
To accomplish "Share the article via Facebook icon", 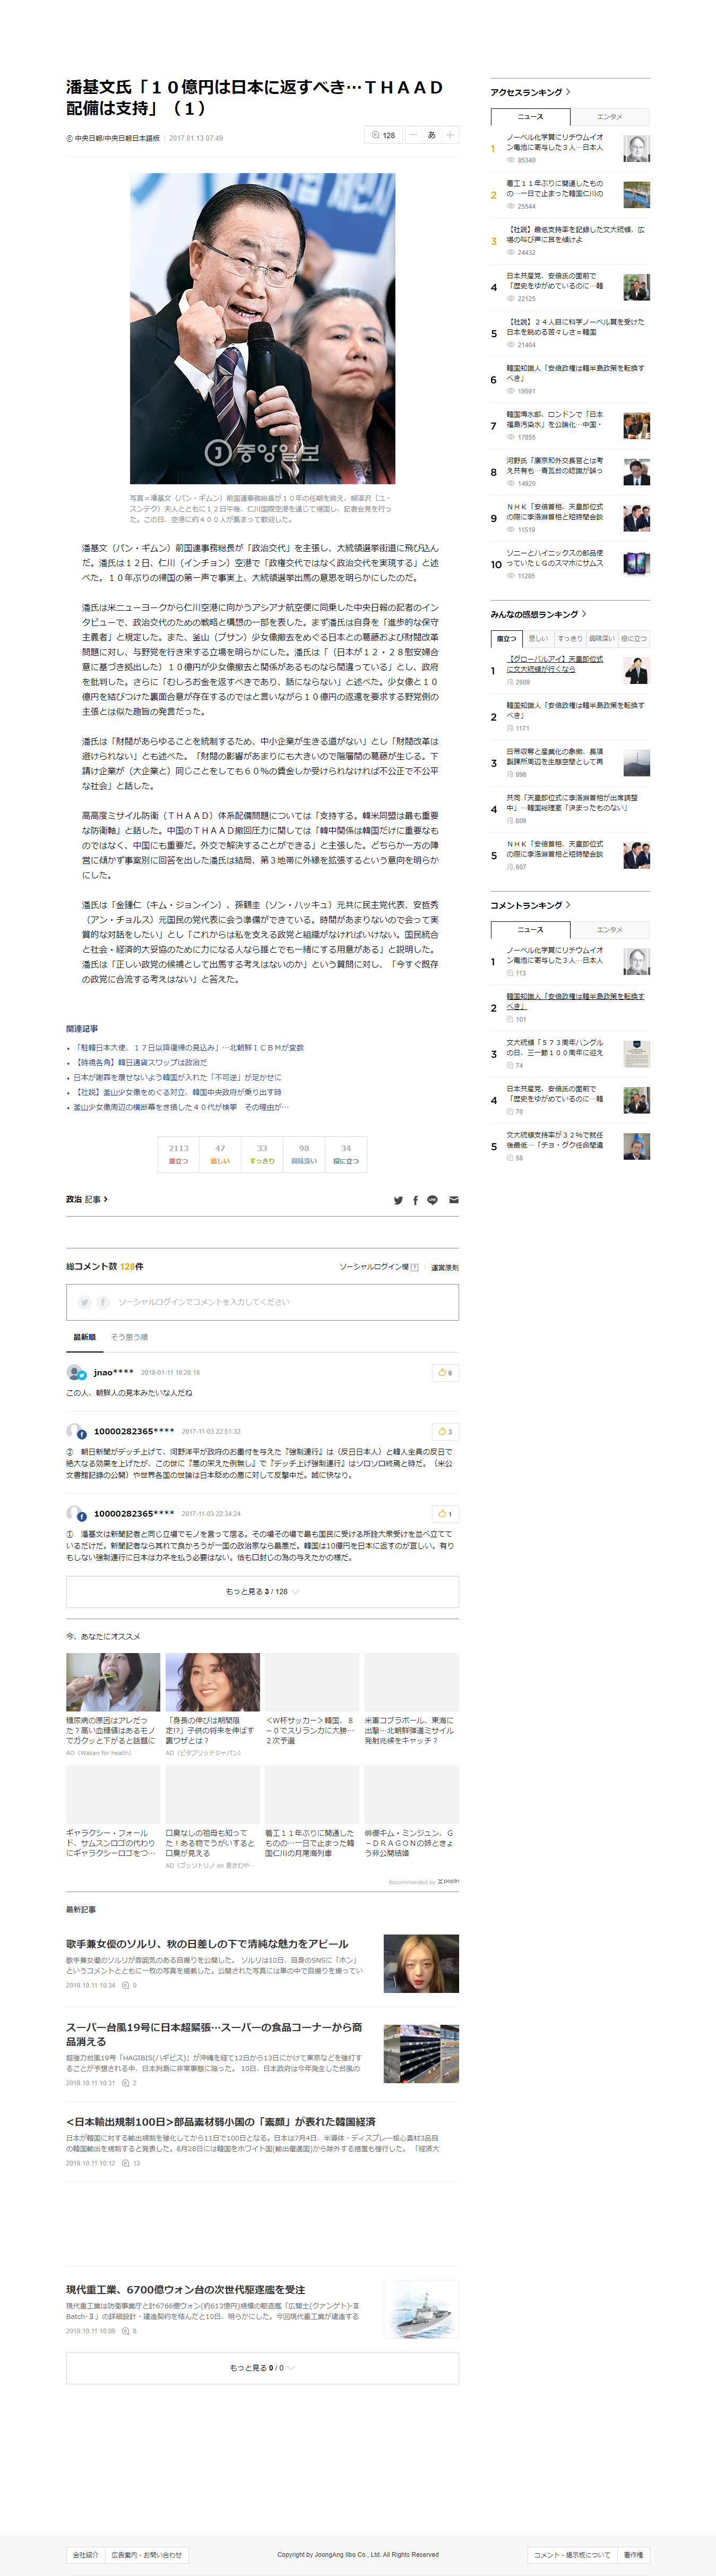I will coord(415,1199).
